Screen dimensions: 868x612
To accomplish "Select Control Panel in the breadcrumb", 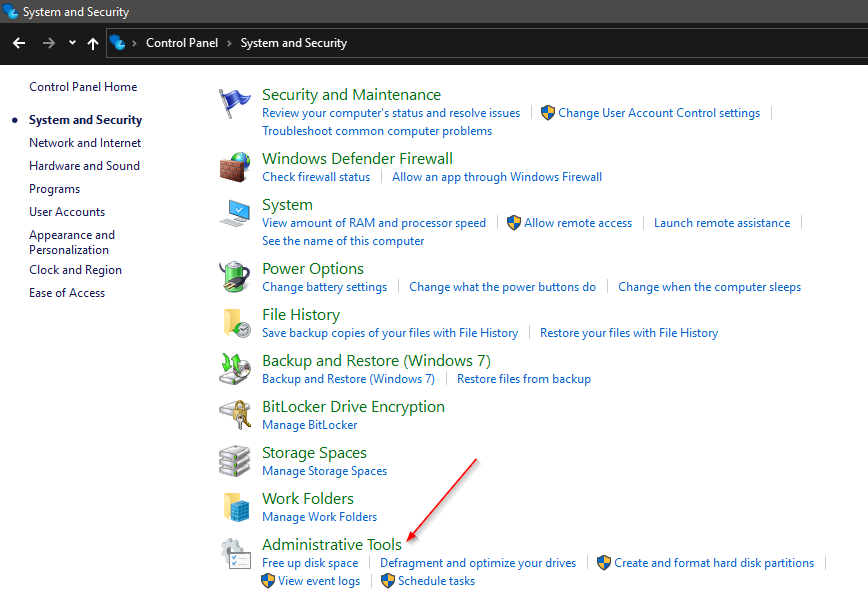I will [182, 43].
